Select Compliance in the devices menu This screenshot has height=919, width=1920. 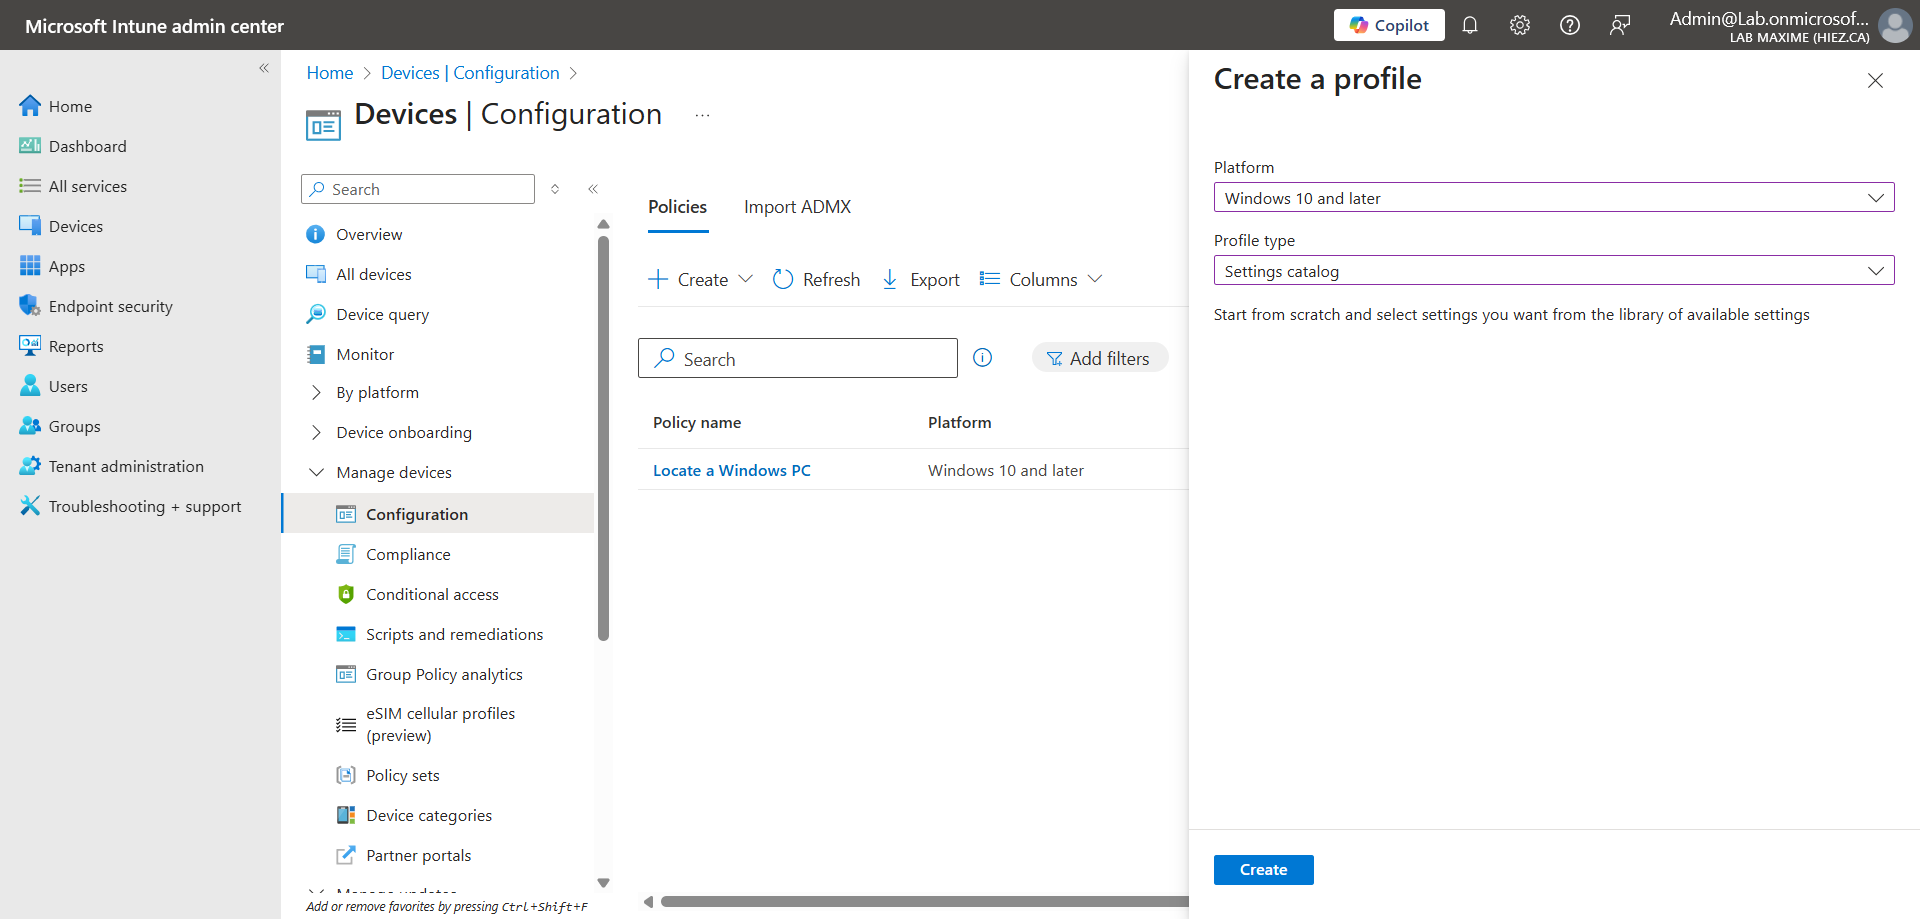coord(408,555)
